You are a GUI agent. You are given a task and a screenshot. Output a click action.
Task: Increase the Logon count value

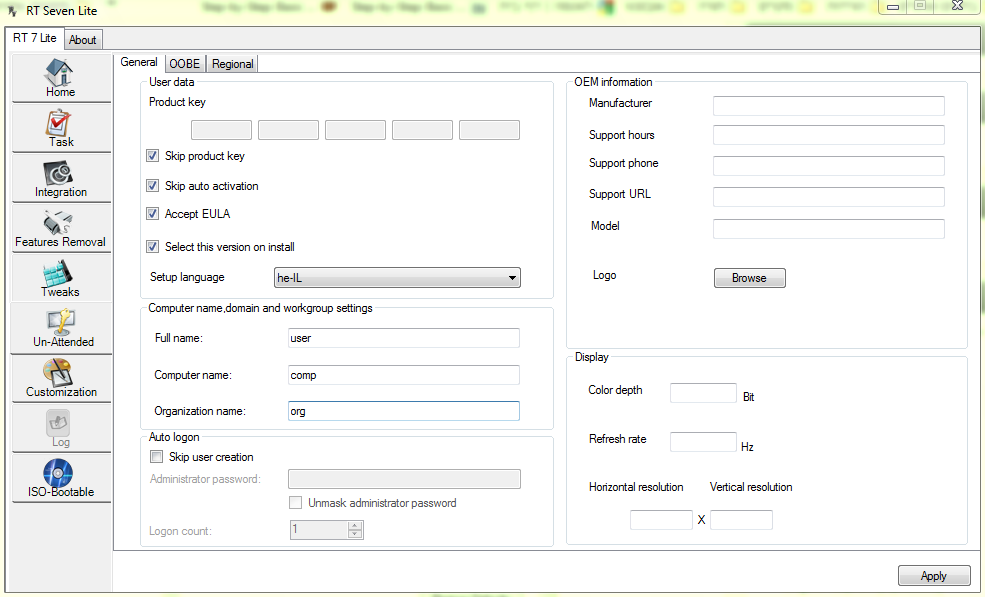click(x=355, y=525)
